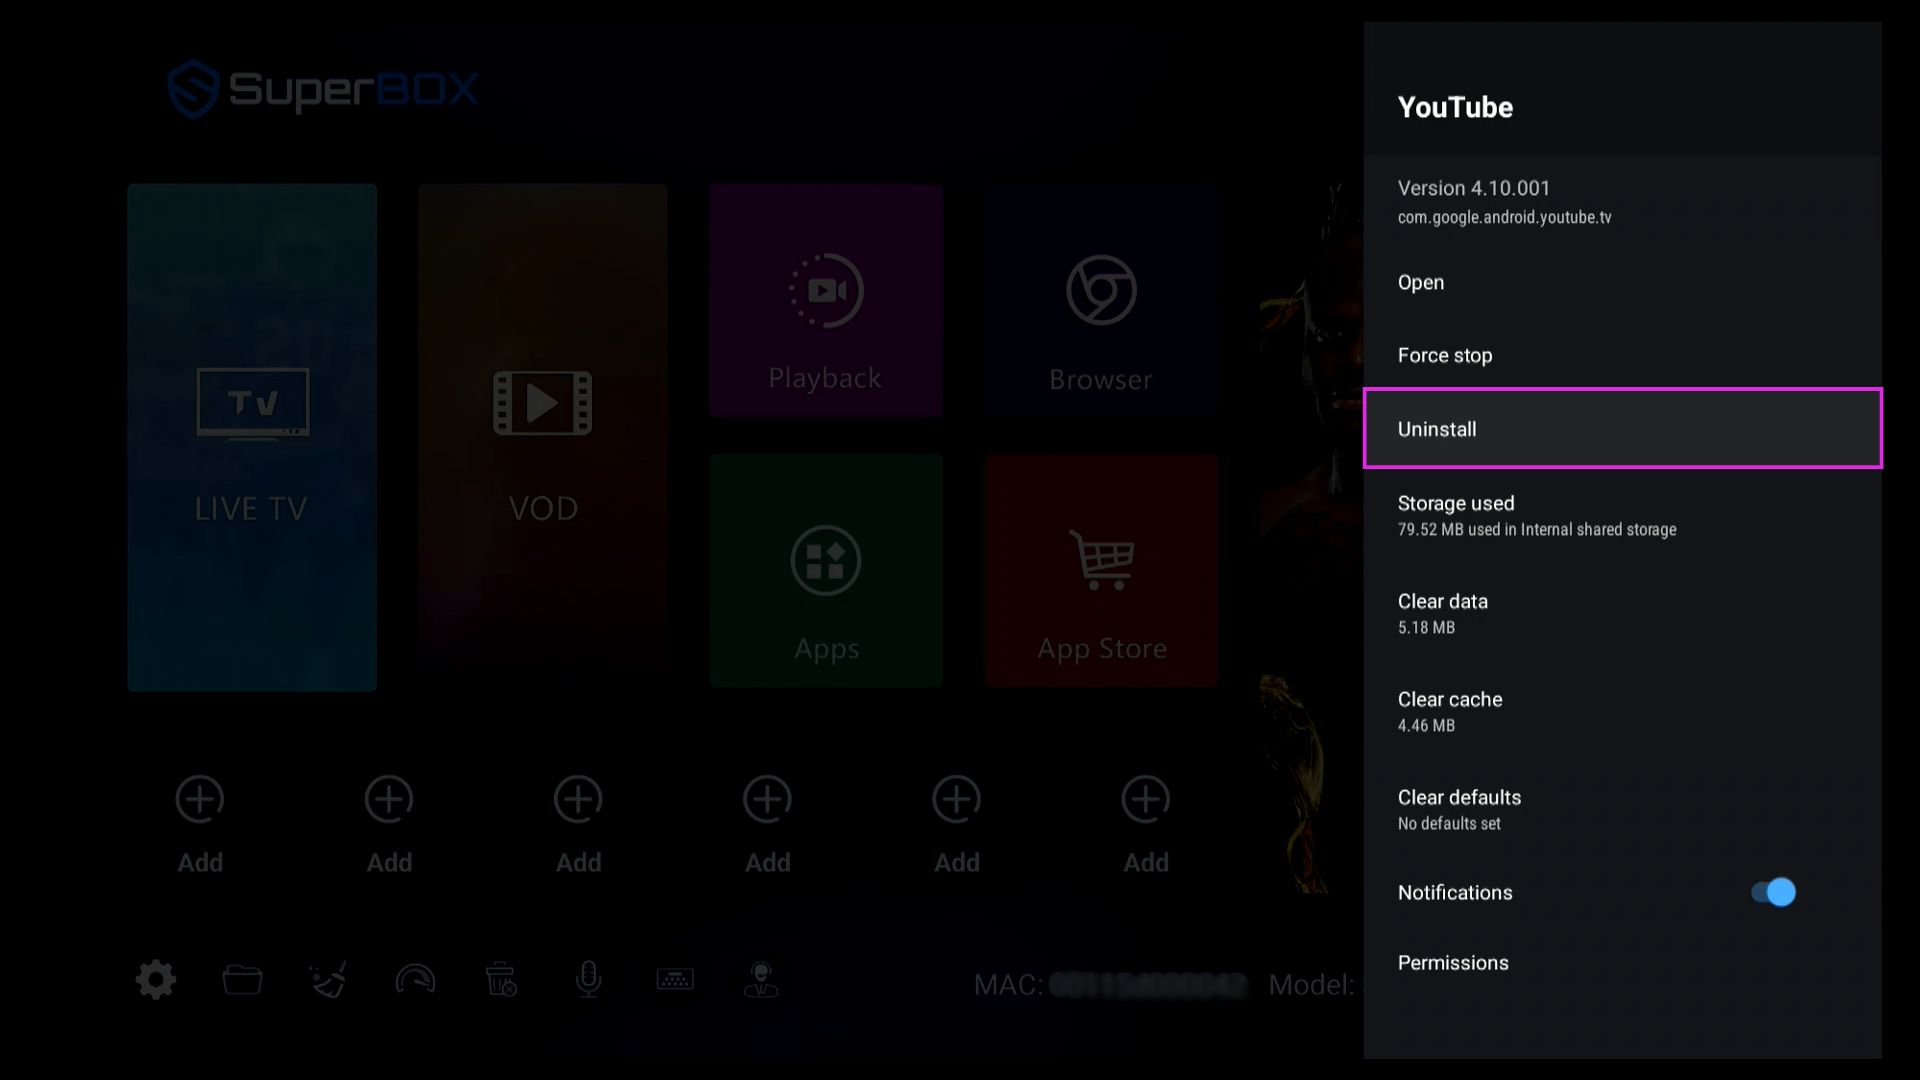This screenshot has height=1080, width=1920.
Task: Click the blurred MAC address text
Action: (1149, 985)
